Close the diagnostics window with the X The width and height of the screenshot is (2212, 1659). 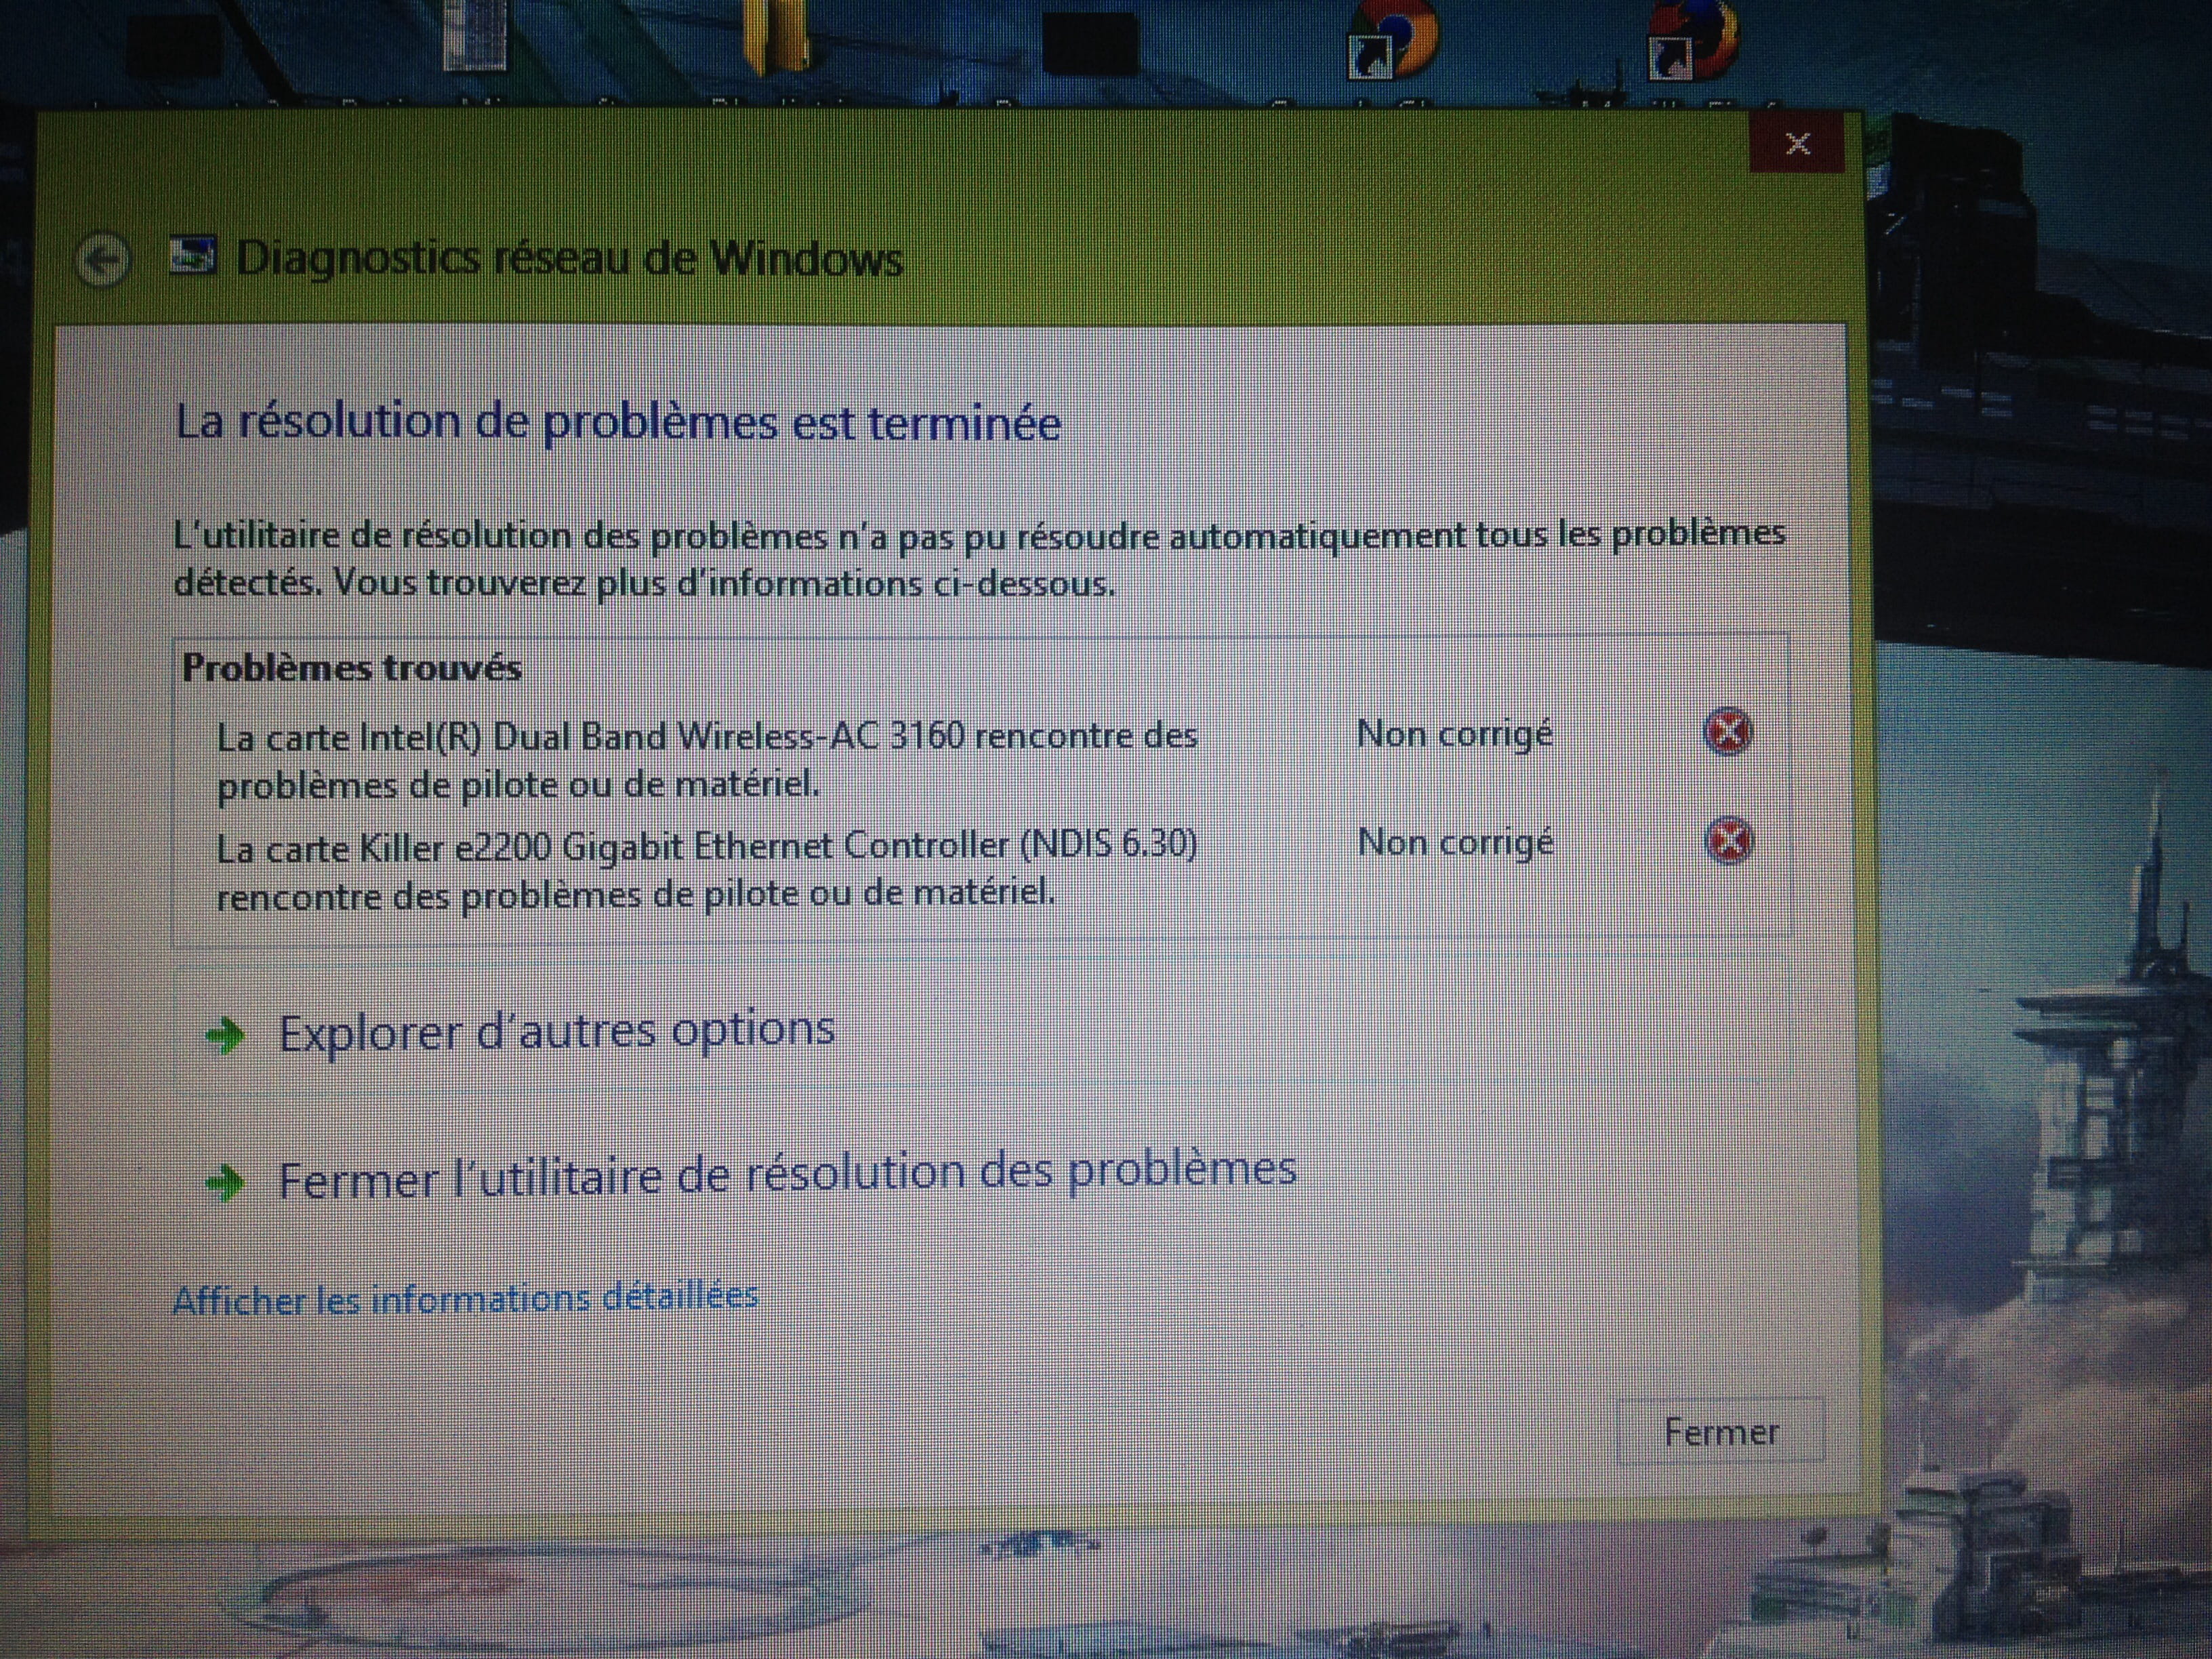tap(1796, 144)
